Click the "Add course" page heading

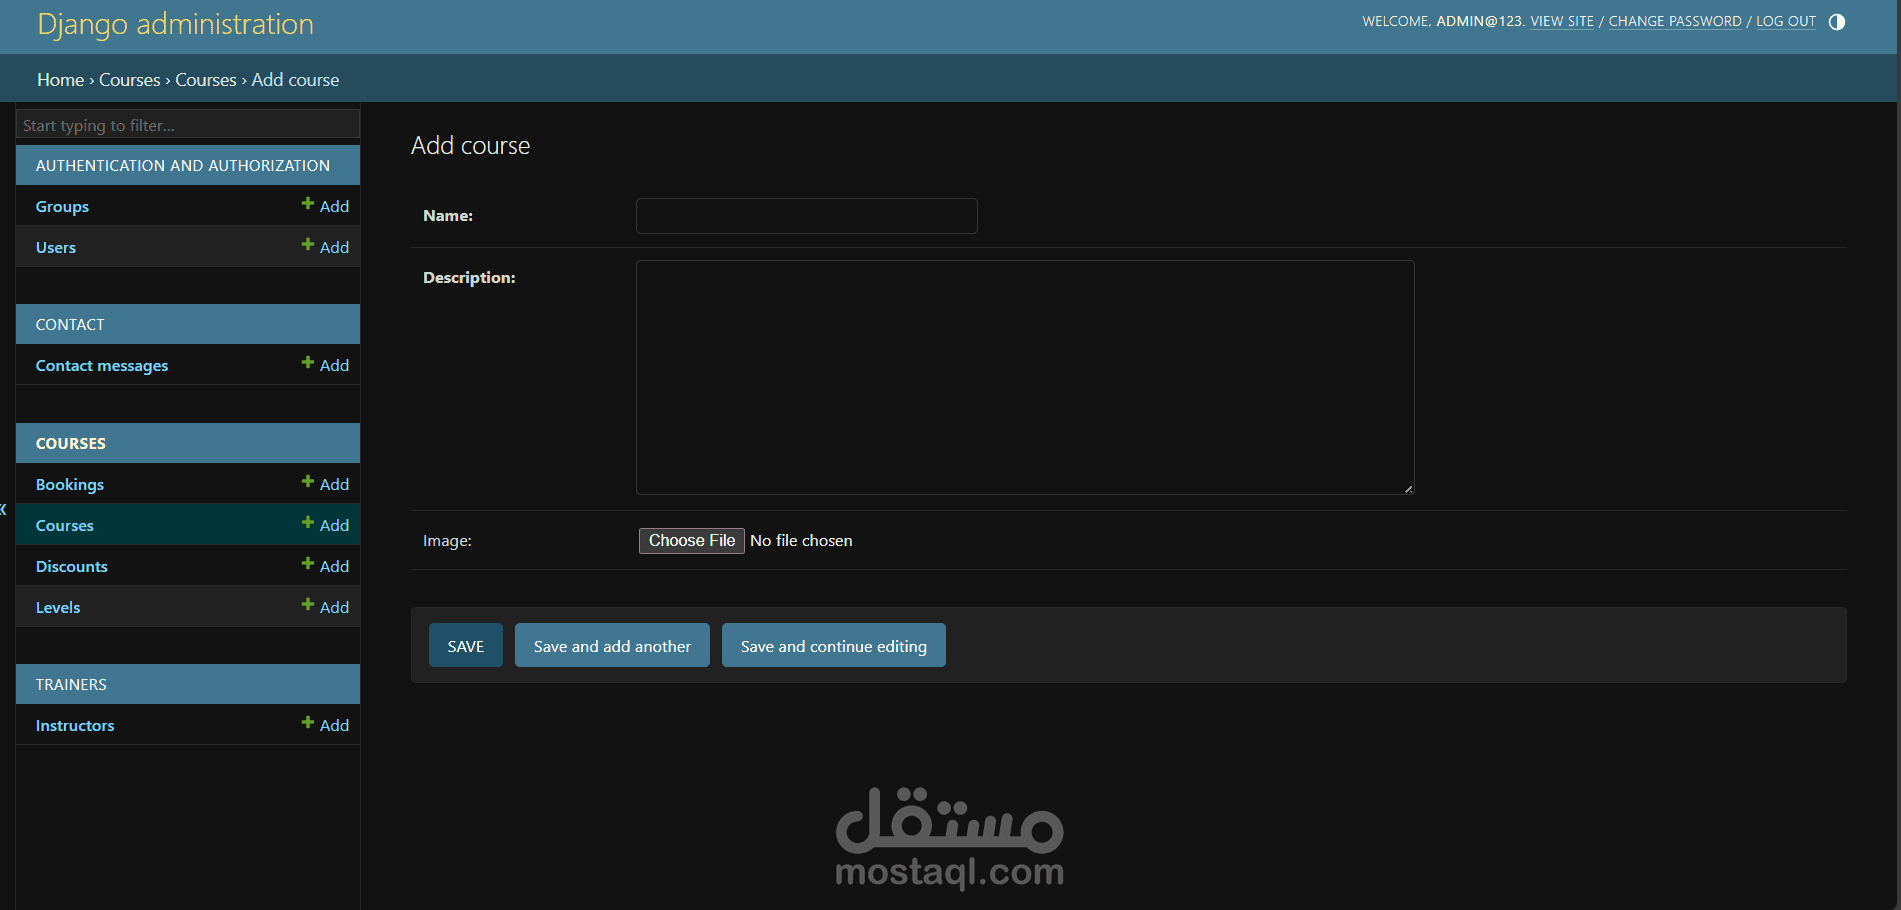[x=471, y=146]
